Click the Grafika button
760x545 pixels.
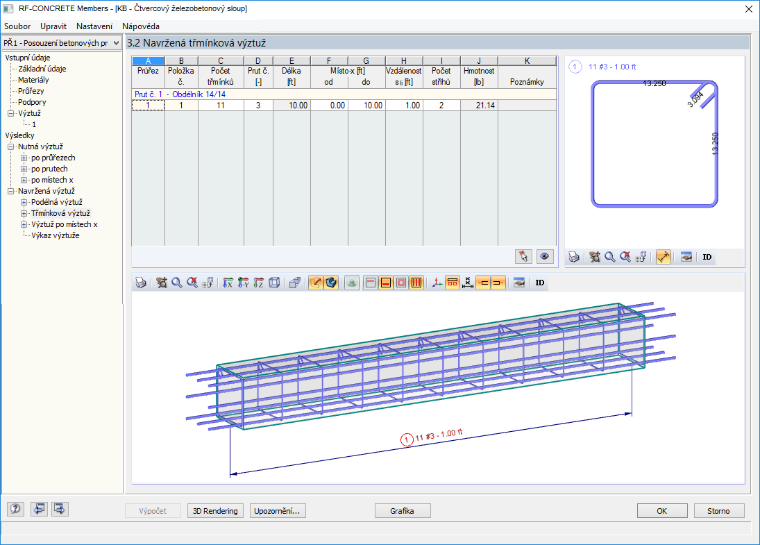click(x=402, y=511)
